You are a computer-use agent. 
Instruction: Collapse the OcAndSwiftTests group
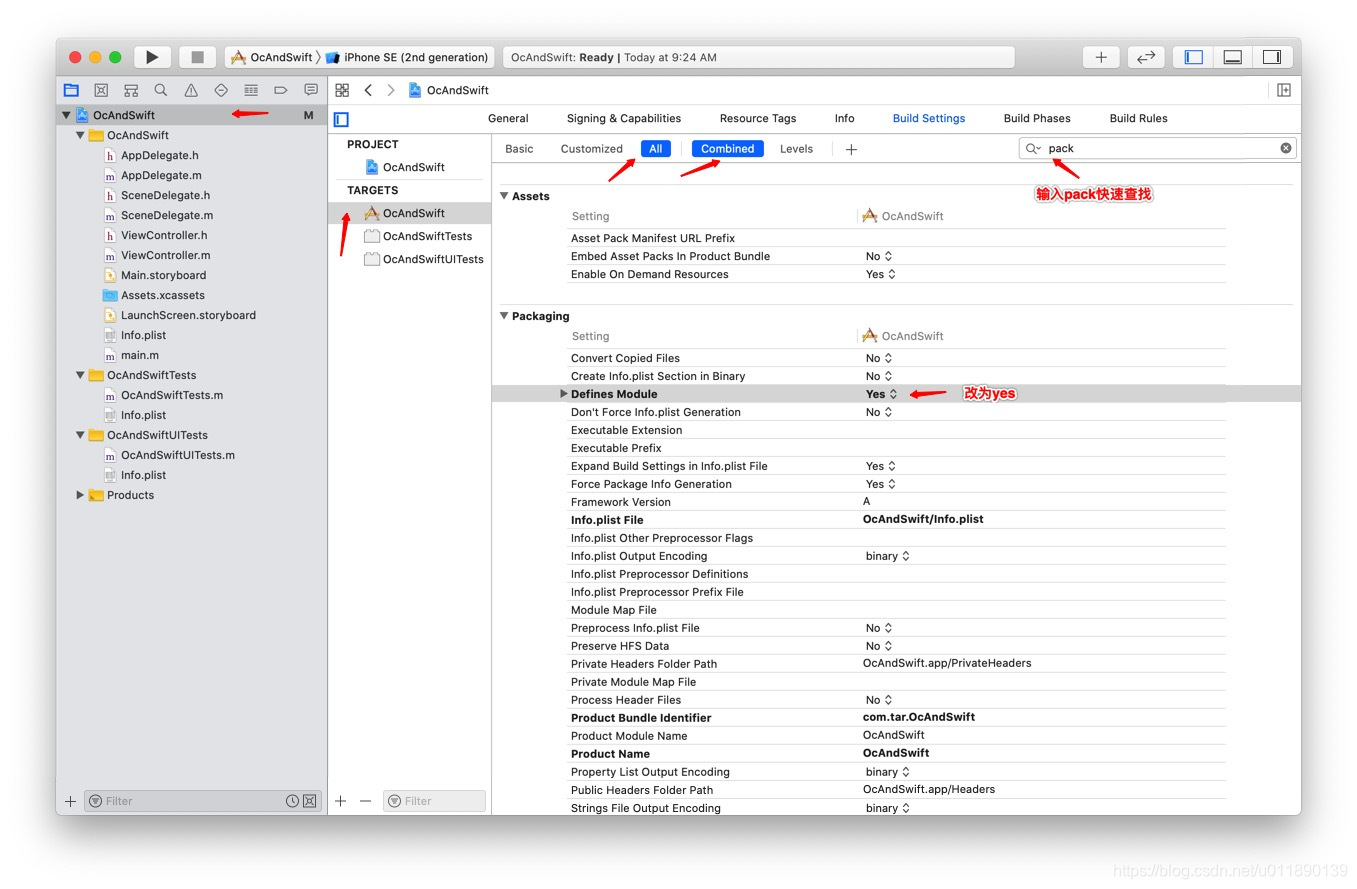[81, 375]
